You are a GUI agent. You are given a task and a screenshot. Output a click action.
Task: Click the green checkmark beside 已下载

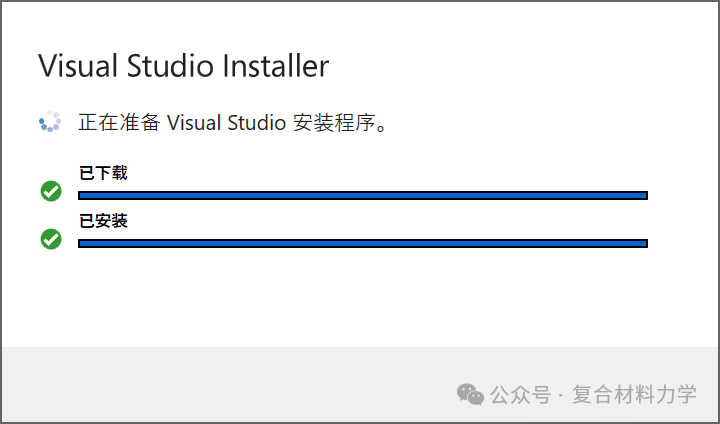[51, 191]
